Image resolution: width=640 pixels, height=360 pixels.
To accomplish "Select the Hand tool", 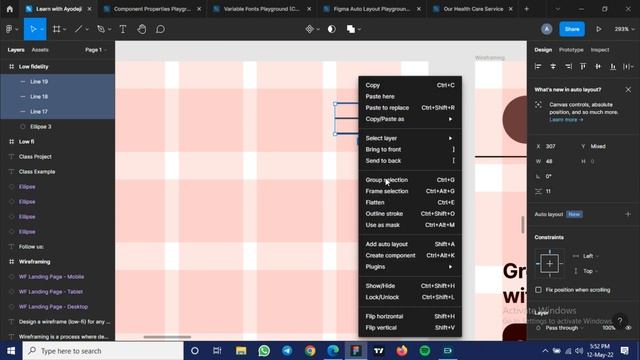I will coord(142,29).
